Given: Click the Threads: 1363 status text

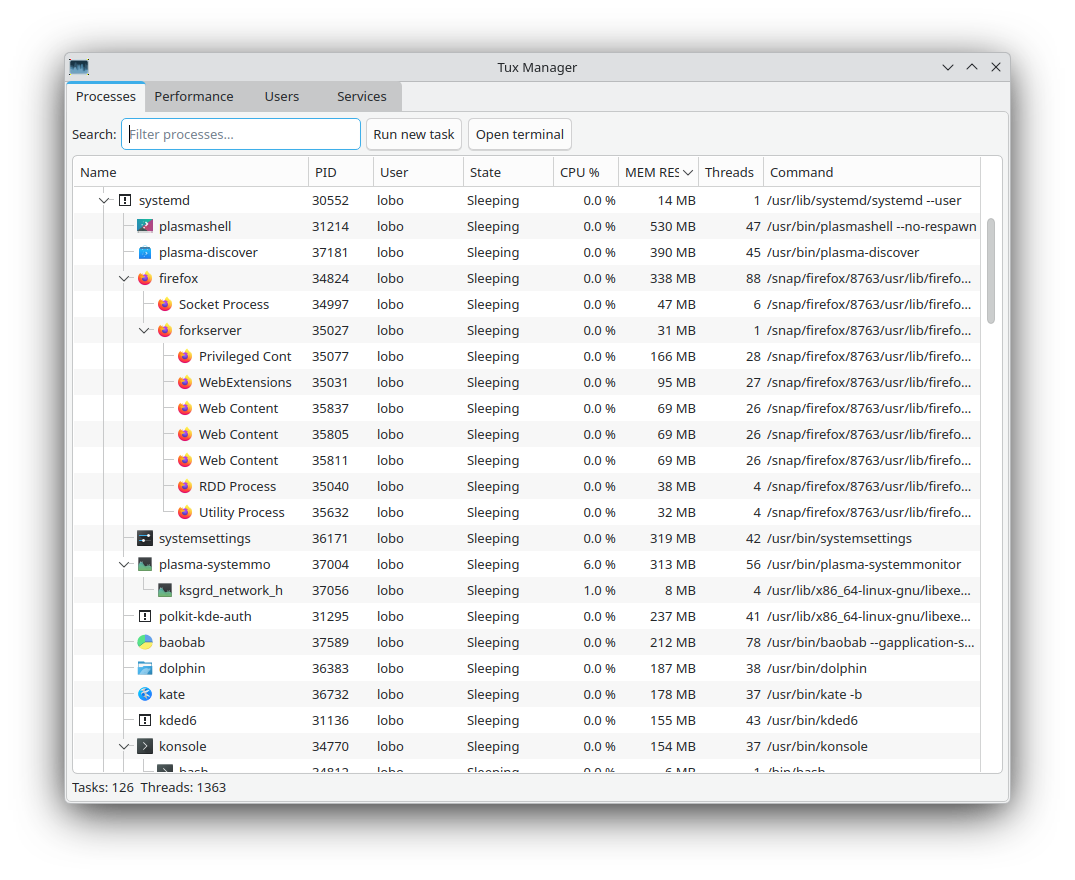Looking at the screenshot, I should (183, 787).
